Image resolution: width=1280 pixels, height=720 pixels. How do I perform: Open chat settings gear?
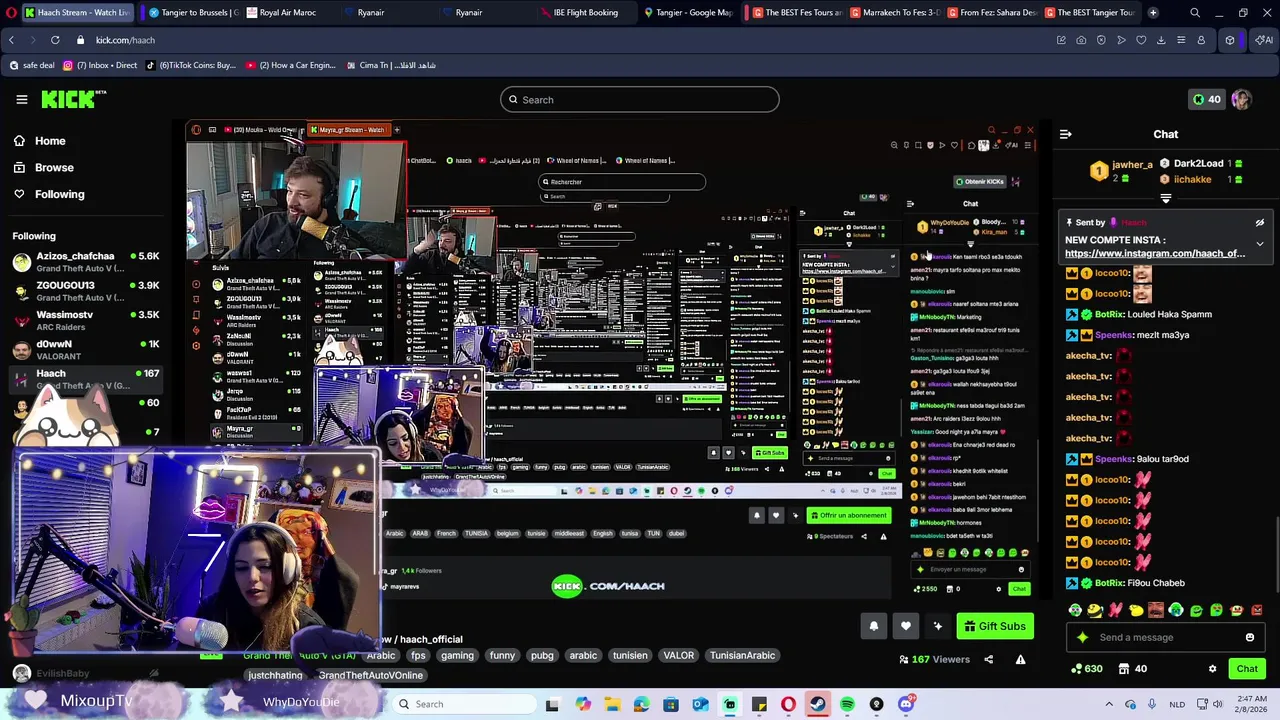[1212, 669]
